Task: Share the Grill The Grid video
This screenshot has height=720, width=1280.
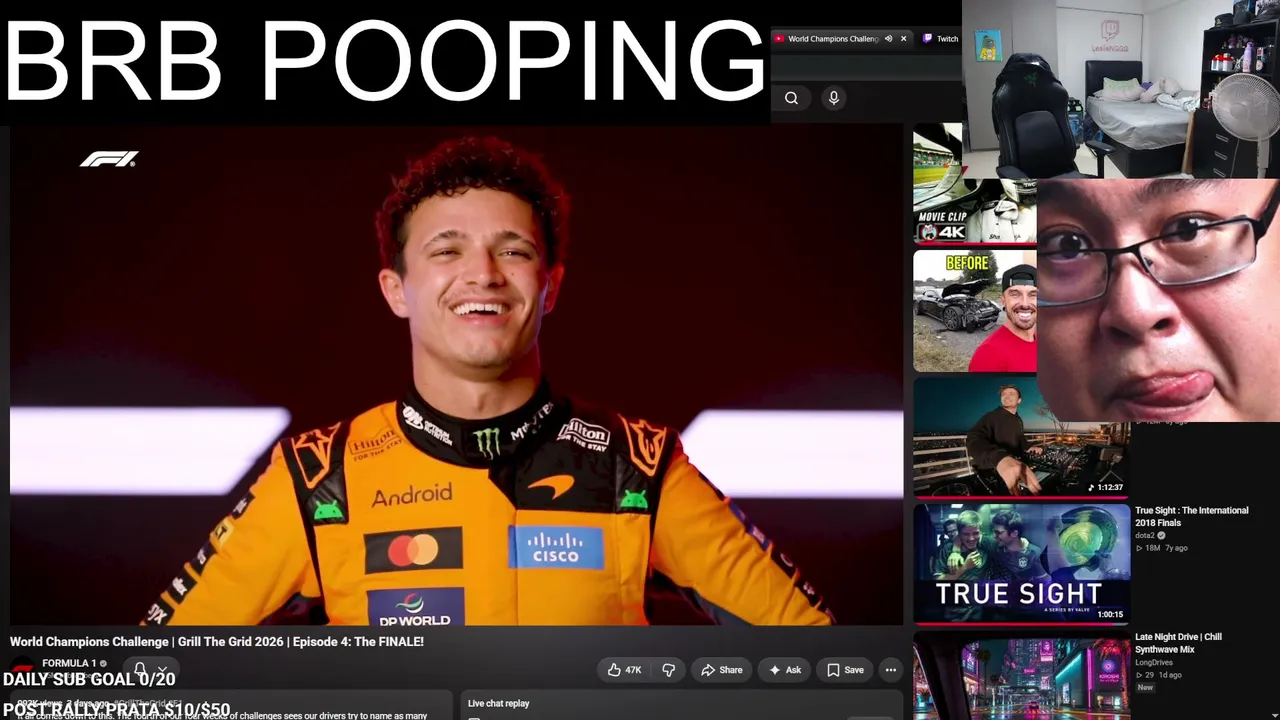Action: pos(721,670)
